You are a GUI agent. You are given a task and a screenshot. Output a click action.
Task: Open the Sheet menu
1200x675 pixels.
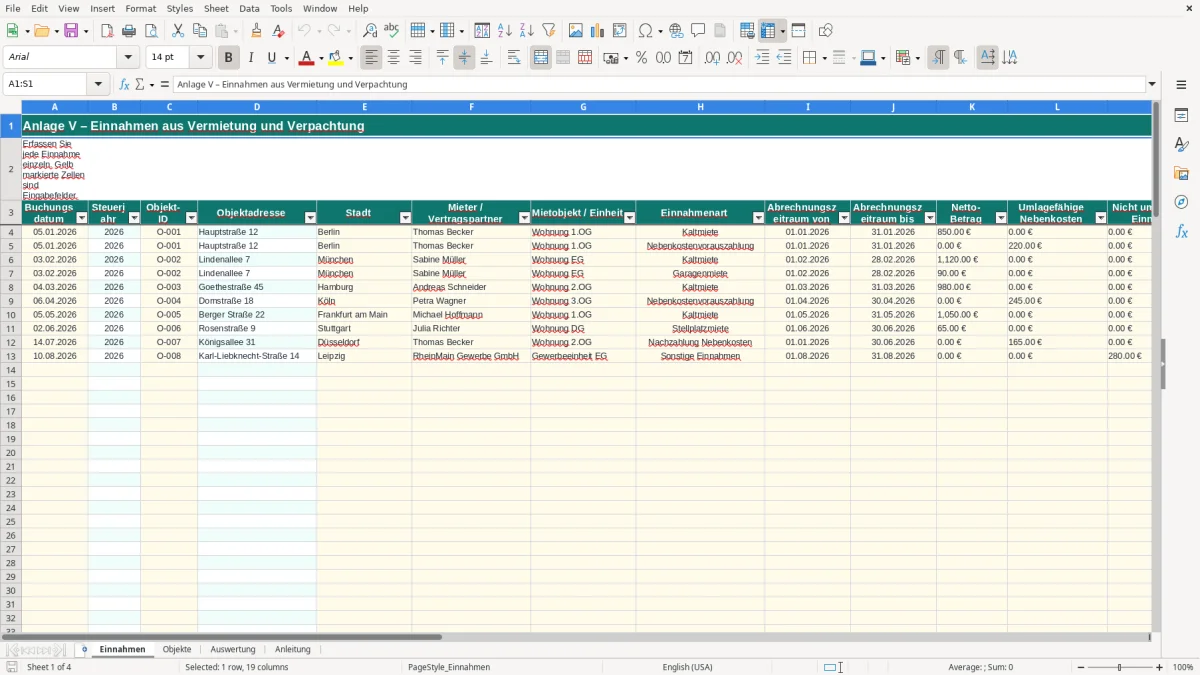[216, 8]
